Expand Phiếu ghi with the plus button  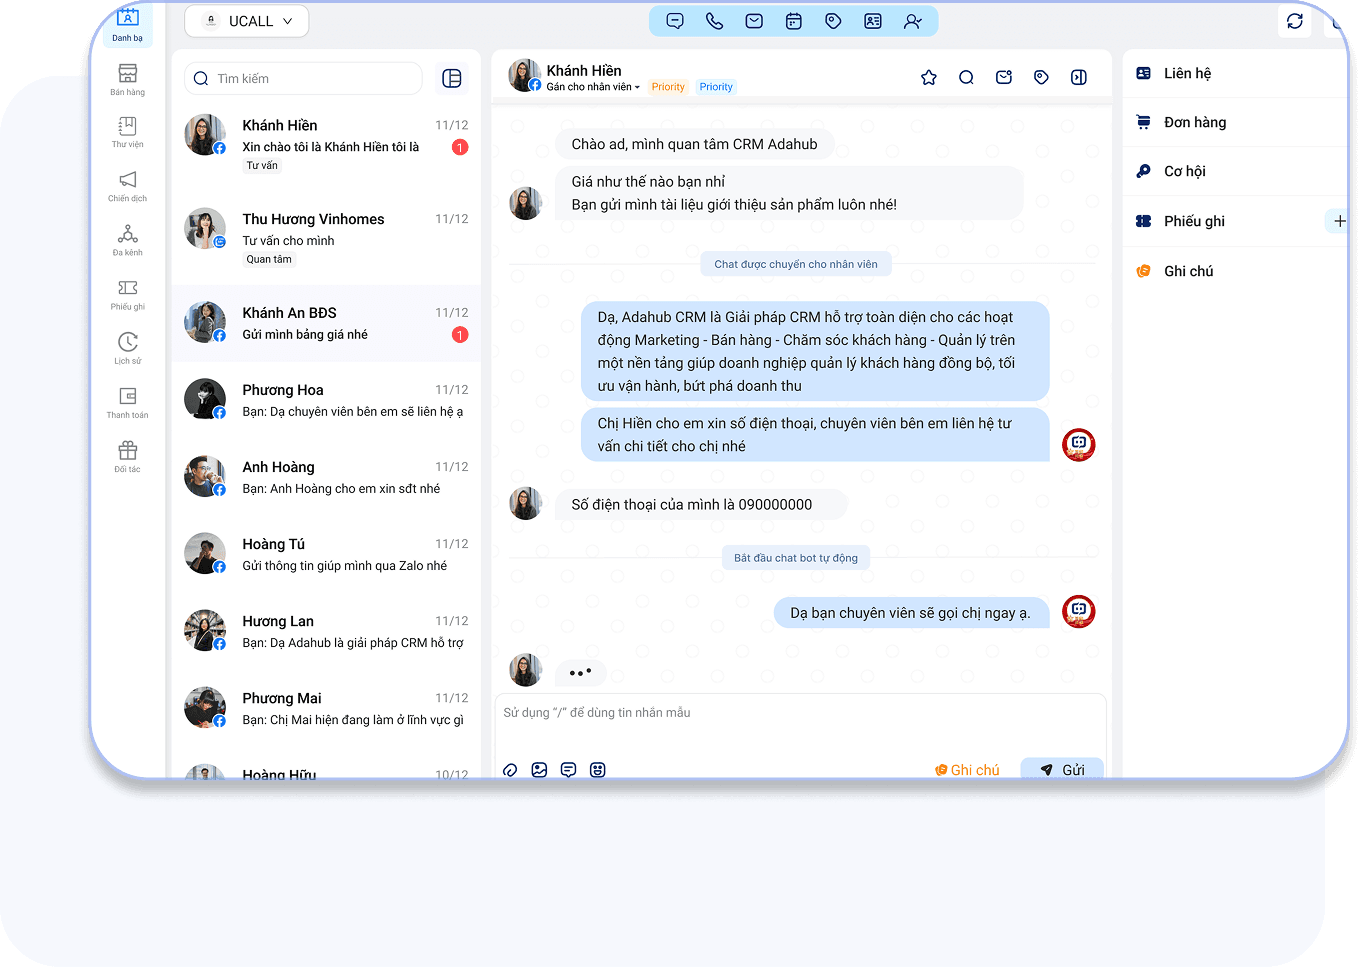[x=1339, y=221]
